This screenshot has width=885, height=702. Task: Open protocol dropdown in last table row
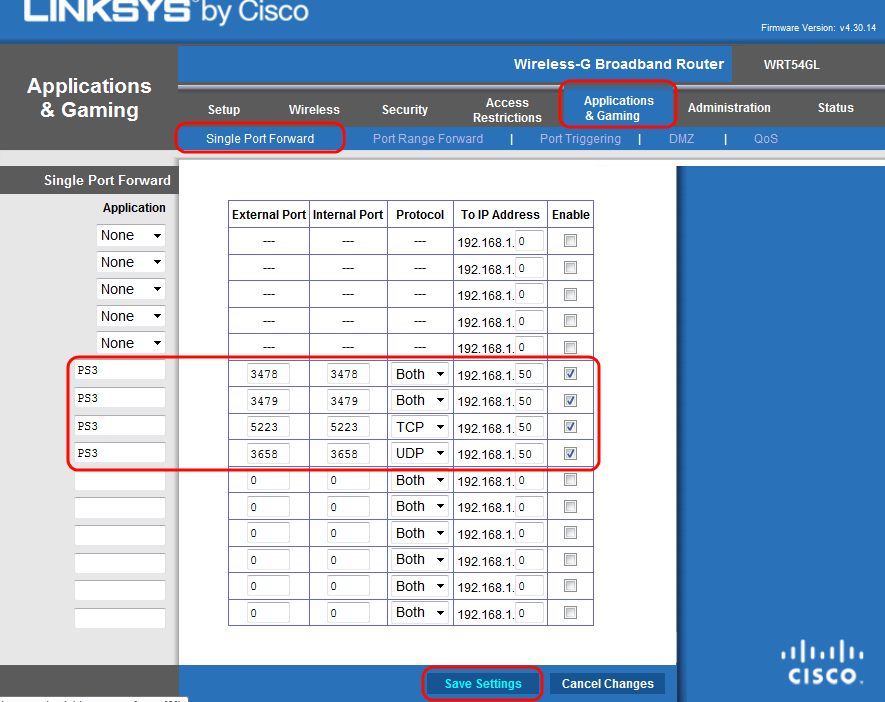[419, 612]
